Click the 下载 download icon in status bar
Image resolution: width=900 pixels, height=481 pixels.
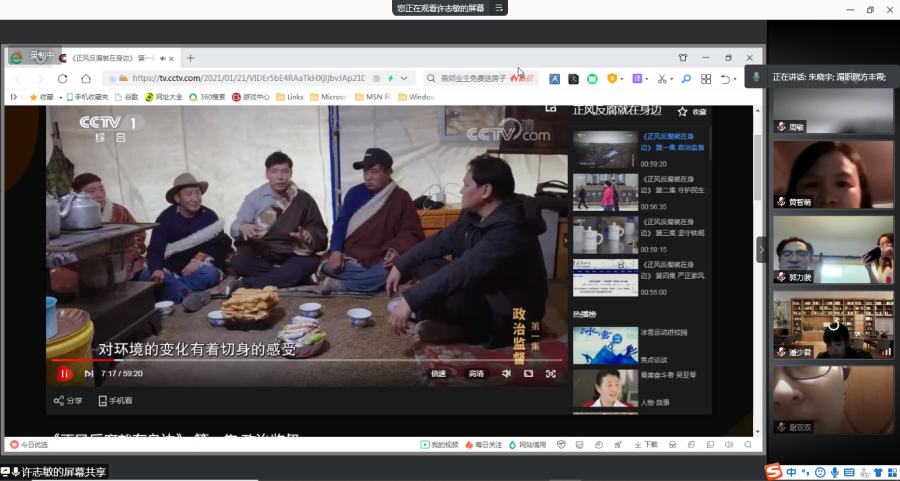click(x=646, y=444)
